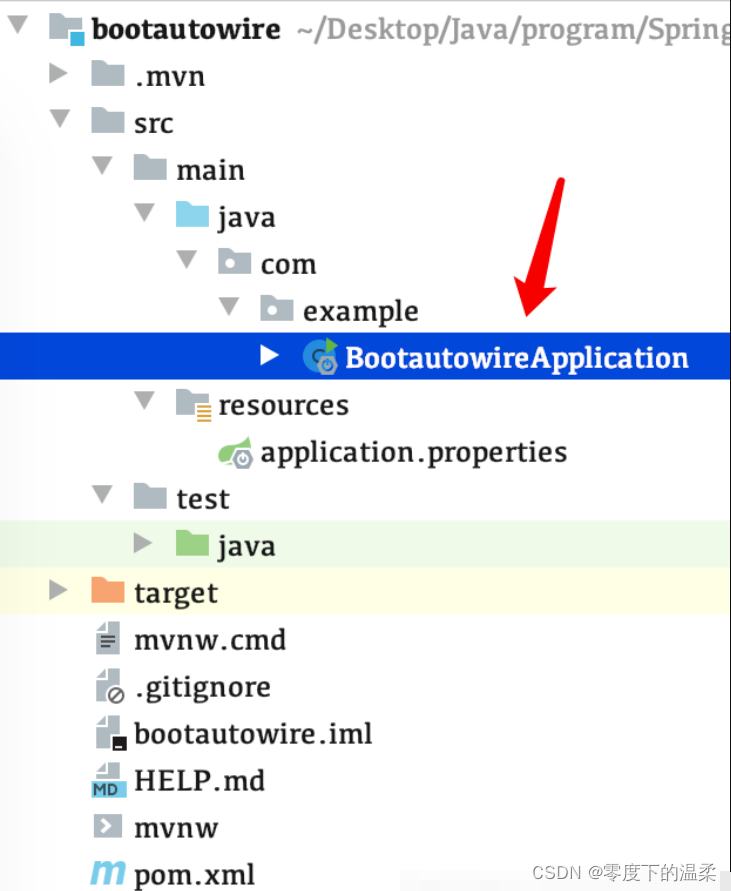This screenshot has height=891, width=731.
Task: Click the .mvn folder icon
Action: pyautogui.click(x=108, y=73)
